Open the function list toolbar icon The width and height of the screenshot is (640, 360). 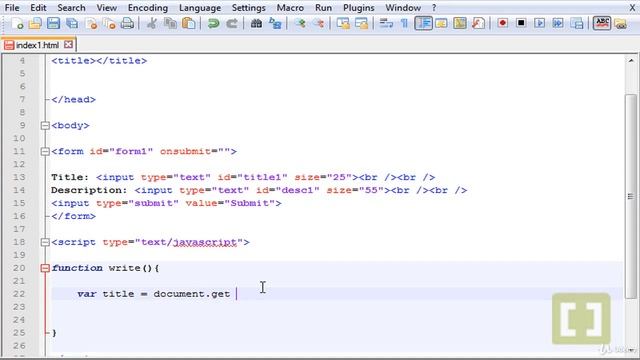coord(478,23)
